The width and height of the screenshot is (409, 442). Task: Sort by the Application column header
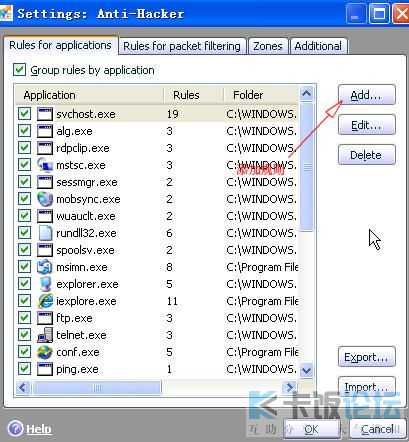(90, 95)
